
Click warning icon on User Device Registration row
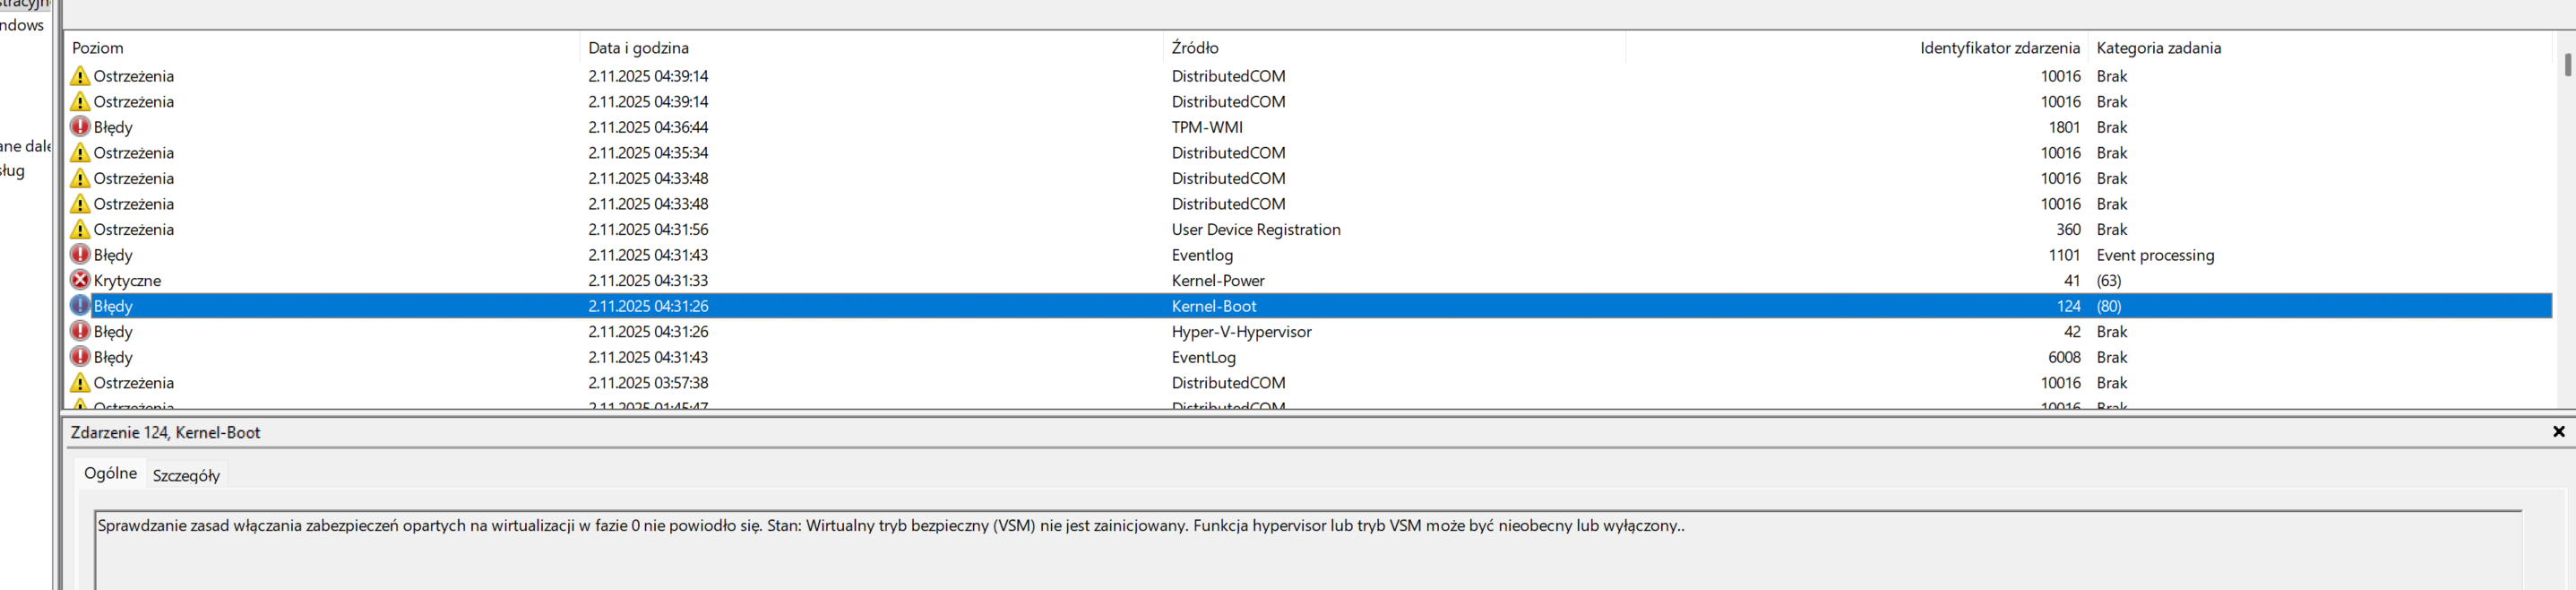coord(80,229)
